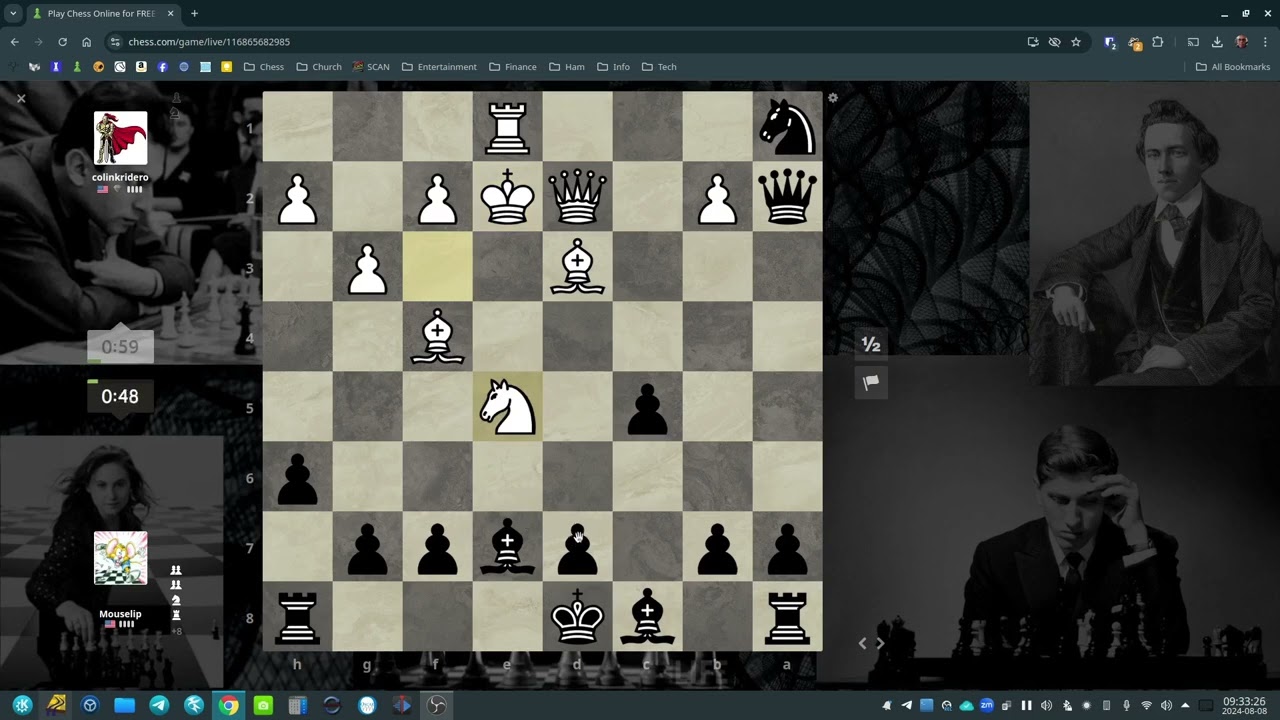Open the Ham bookmarks folder
The width and height of the screenshot is (1280, 720).
[567, 67]
